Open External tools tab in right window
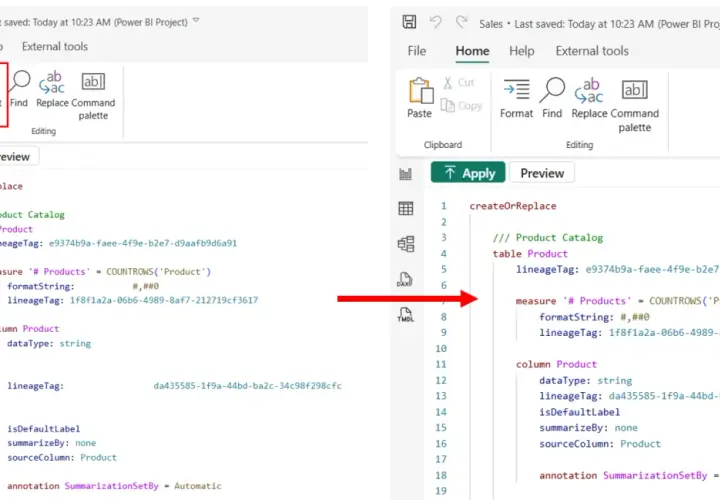 point(592,51)
